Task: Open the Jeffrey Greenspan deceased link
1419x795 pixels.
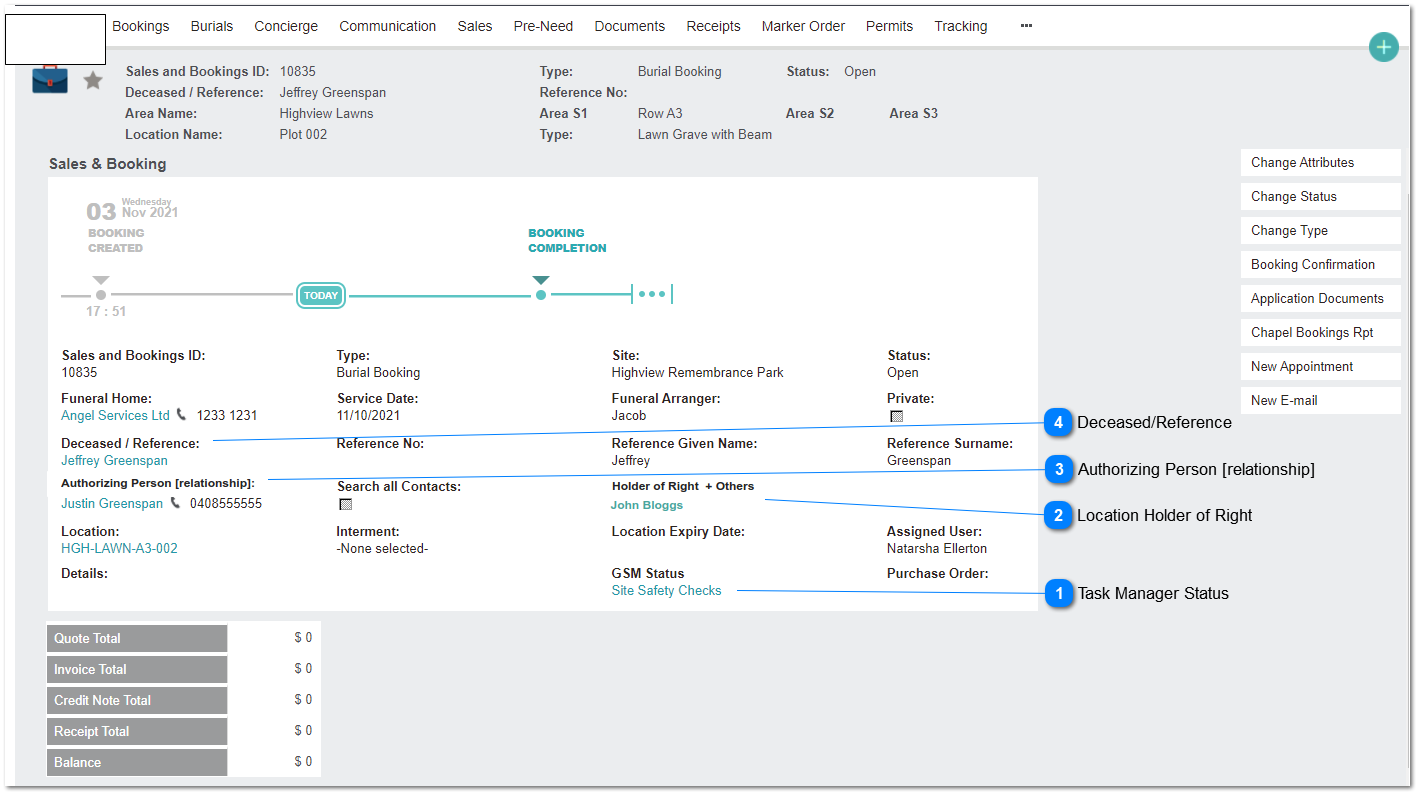Action: pos(114,461)
